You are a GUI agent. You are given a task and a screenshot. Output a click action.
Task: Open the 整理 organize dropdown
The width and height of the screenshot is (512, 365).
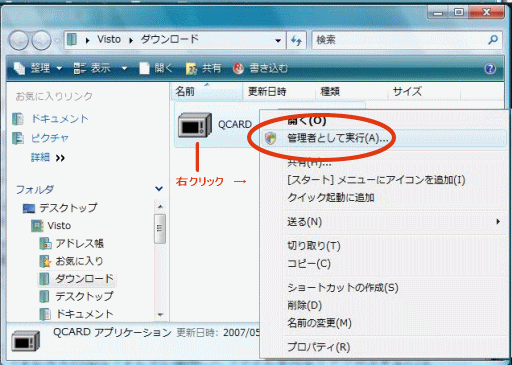38,68
